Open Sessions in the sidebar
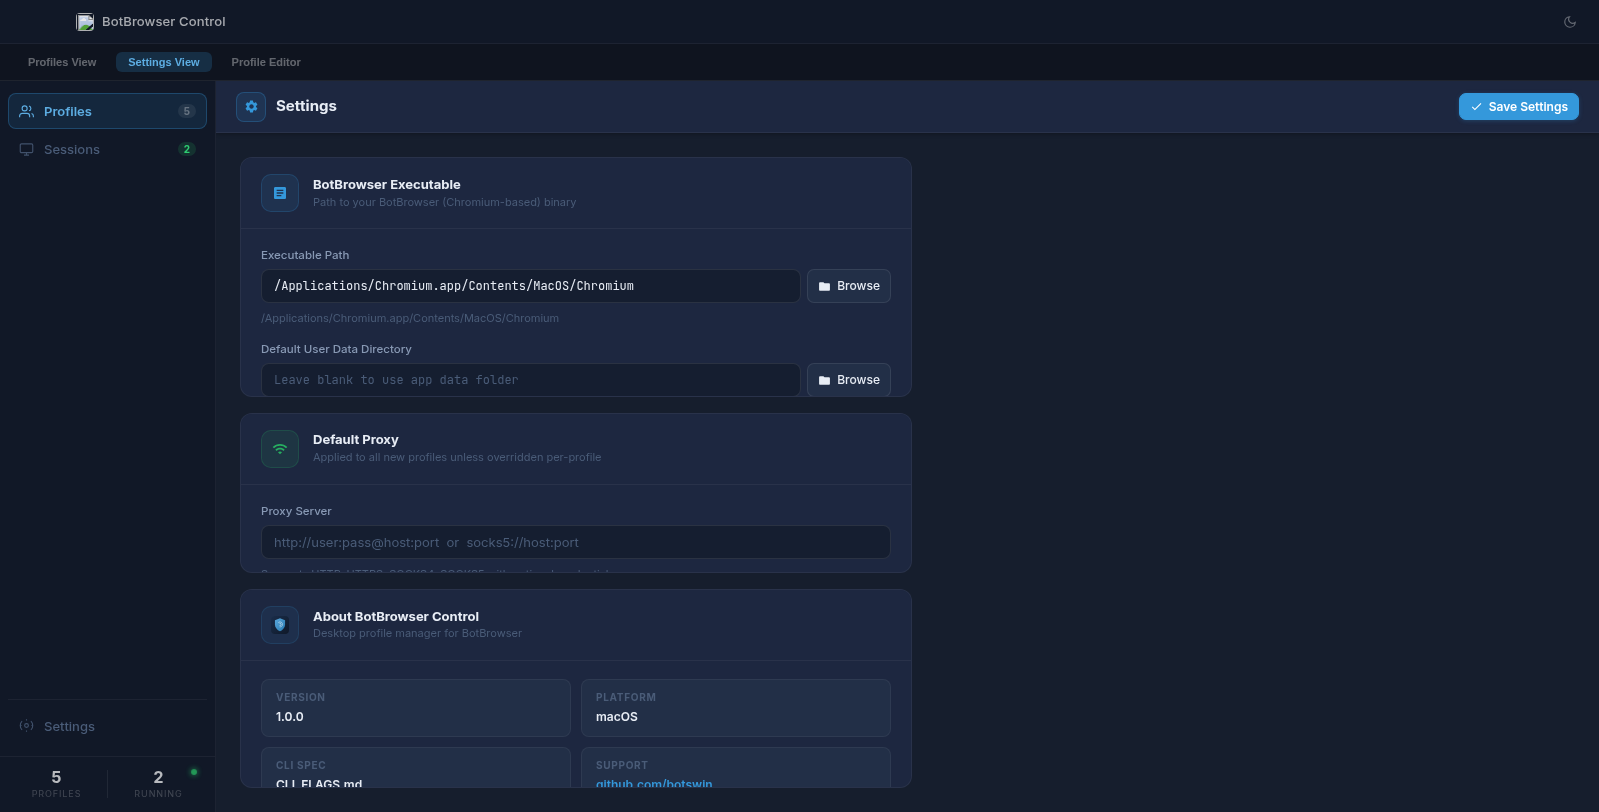Screen dimensions: 1599x812 pyautogui.click(x=107, y=149)
